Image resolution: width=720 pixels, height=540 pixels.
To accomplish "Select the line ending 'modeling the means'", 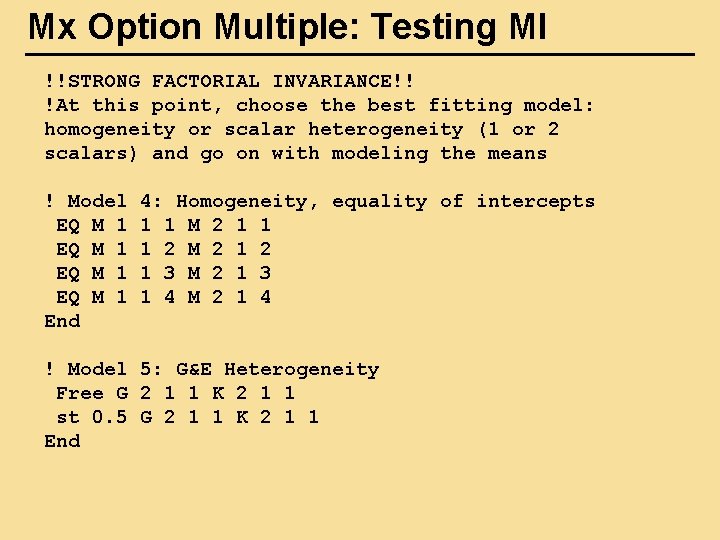I will point(295,153).
